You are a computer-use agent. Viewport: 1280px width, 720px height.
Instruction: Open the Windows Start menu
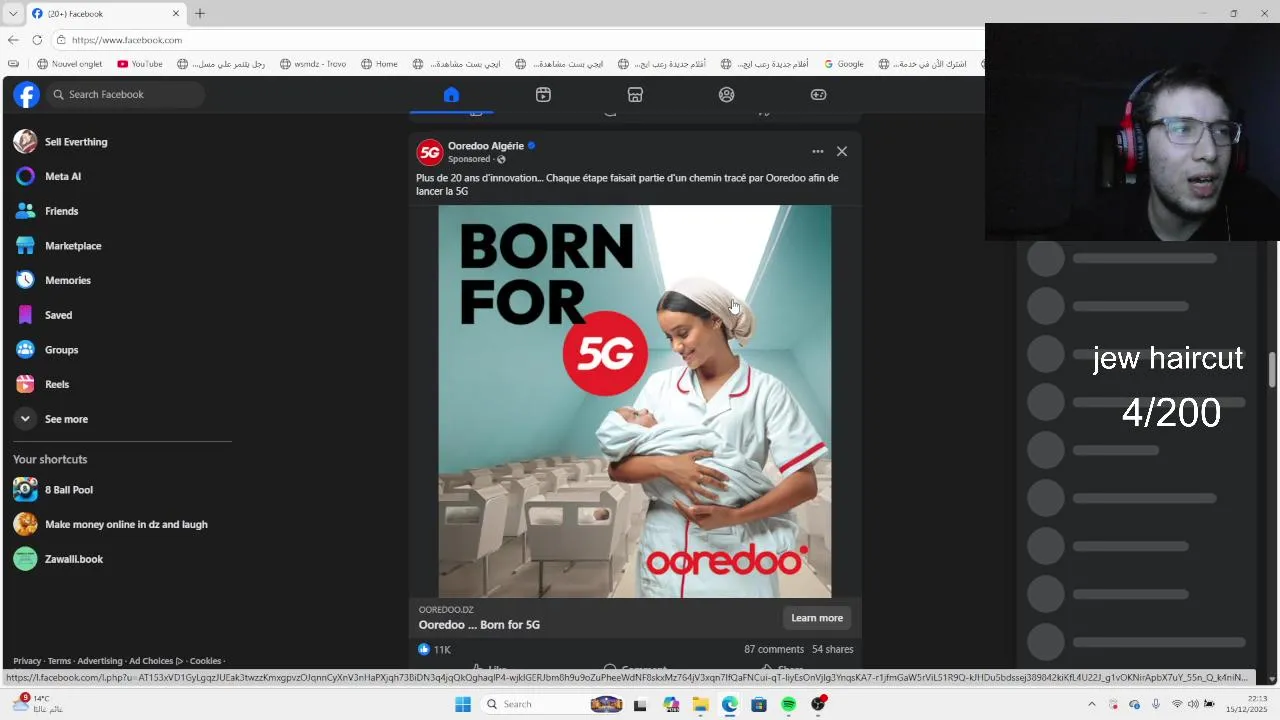click(462, 704)
